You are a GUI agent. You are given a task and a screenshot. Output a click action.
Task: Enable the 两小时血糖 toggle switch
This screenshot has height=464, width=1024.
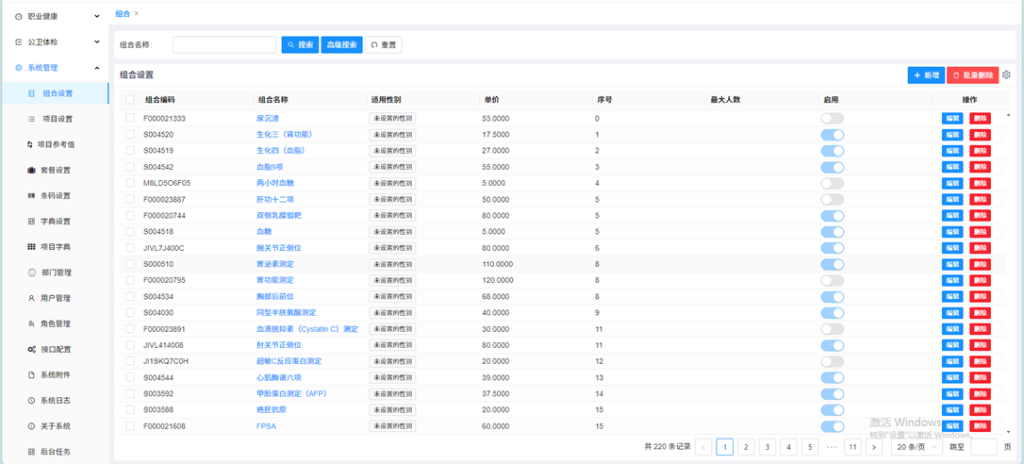832,183
